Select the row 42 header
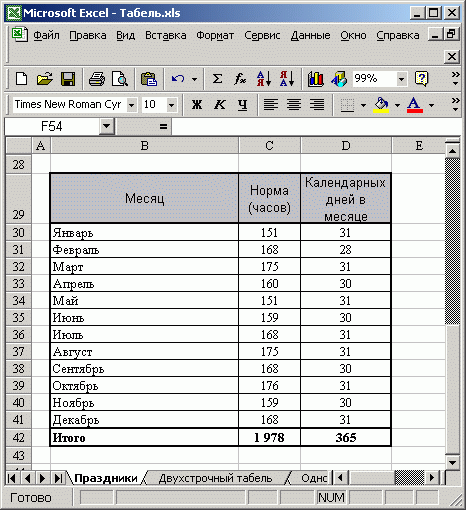Screen dimensions: 466x510 (x=19, y=437)
